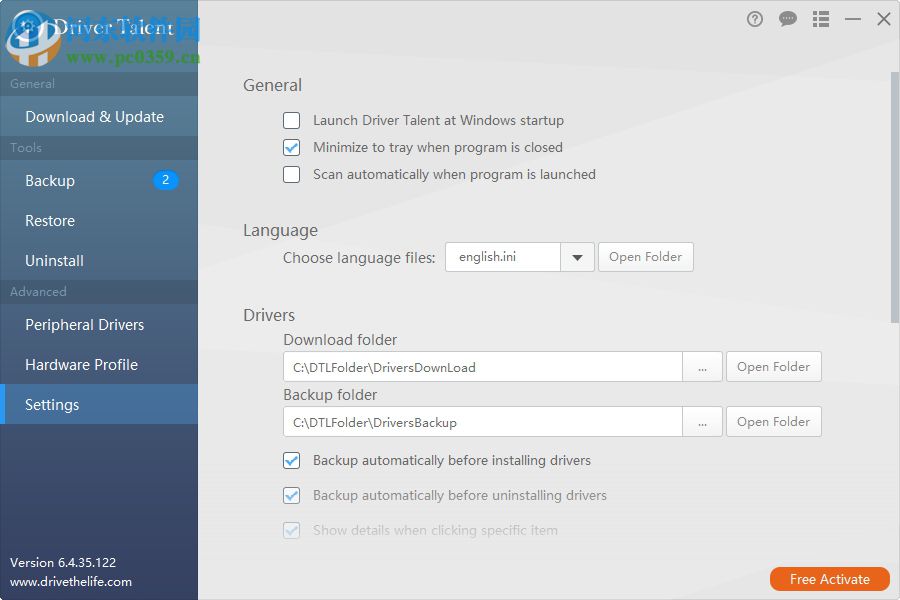This screenshot has width=900, height=600.
Task: Open the help question mark icon
Action: pyautogui.click(x=755, y=20)
